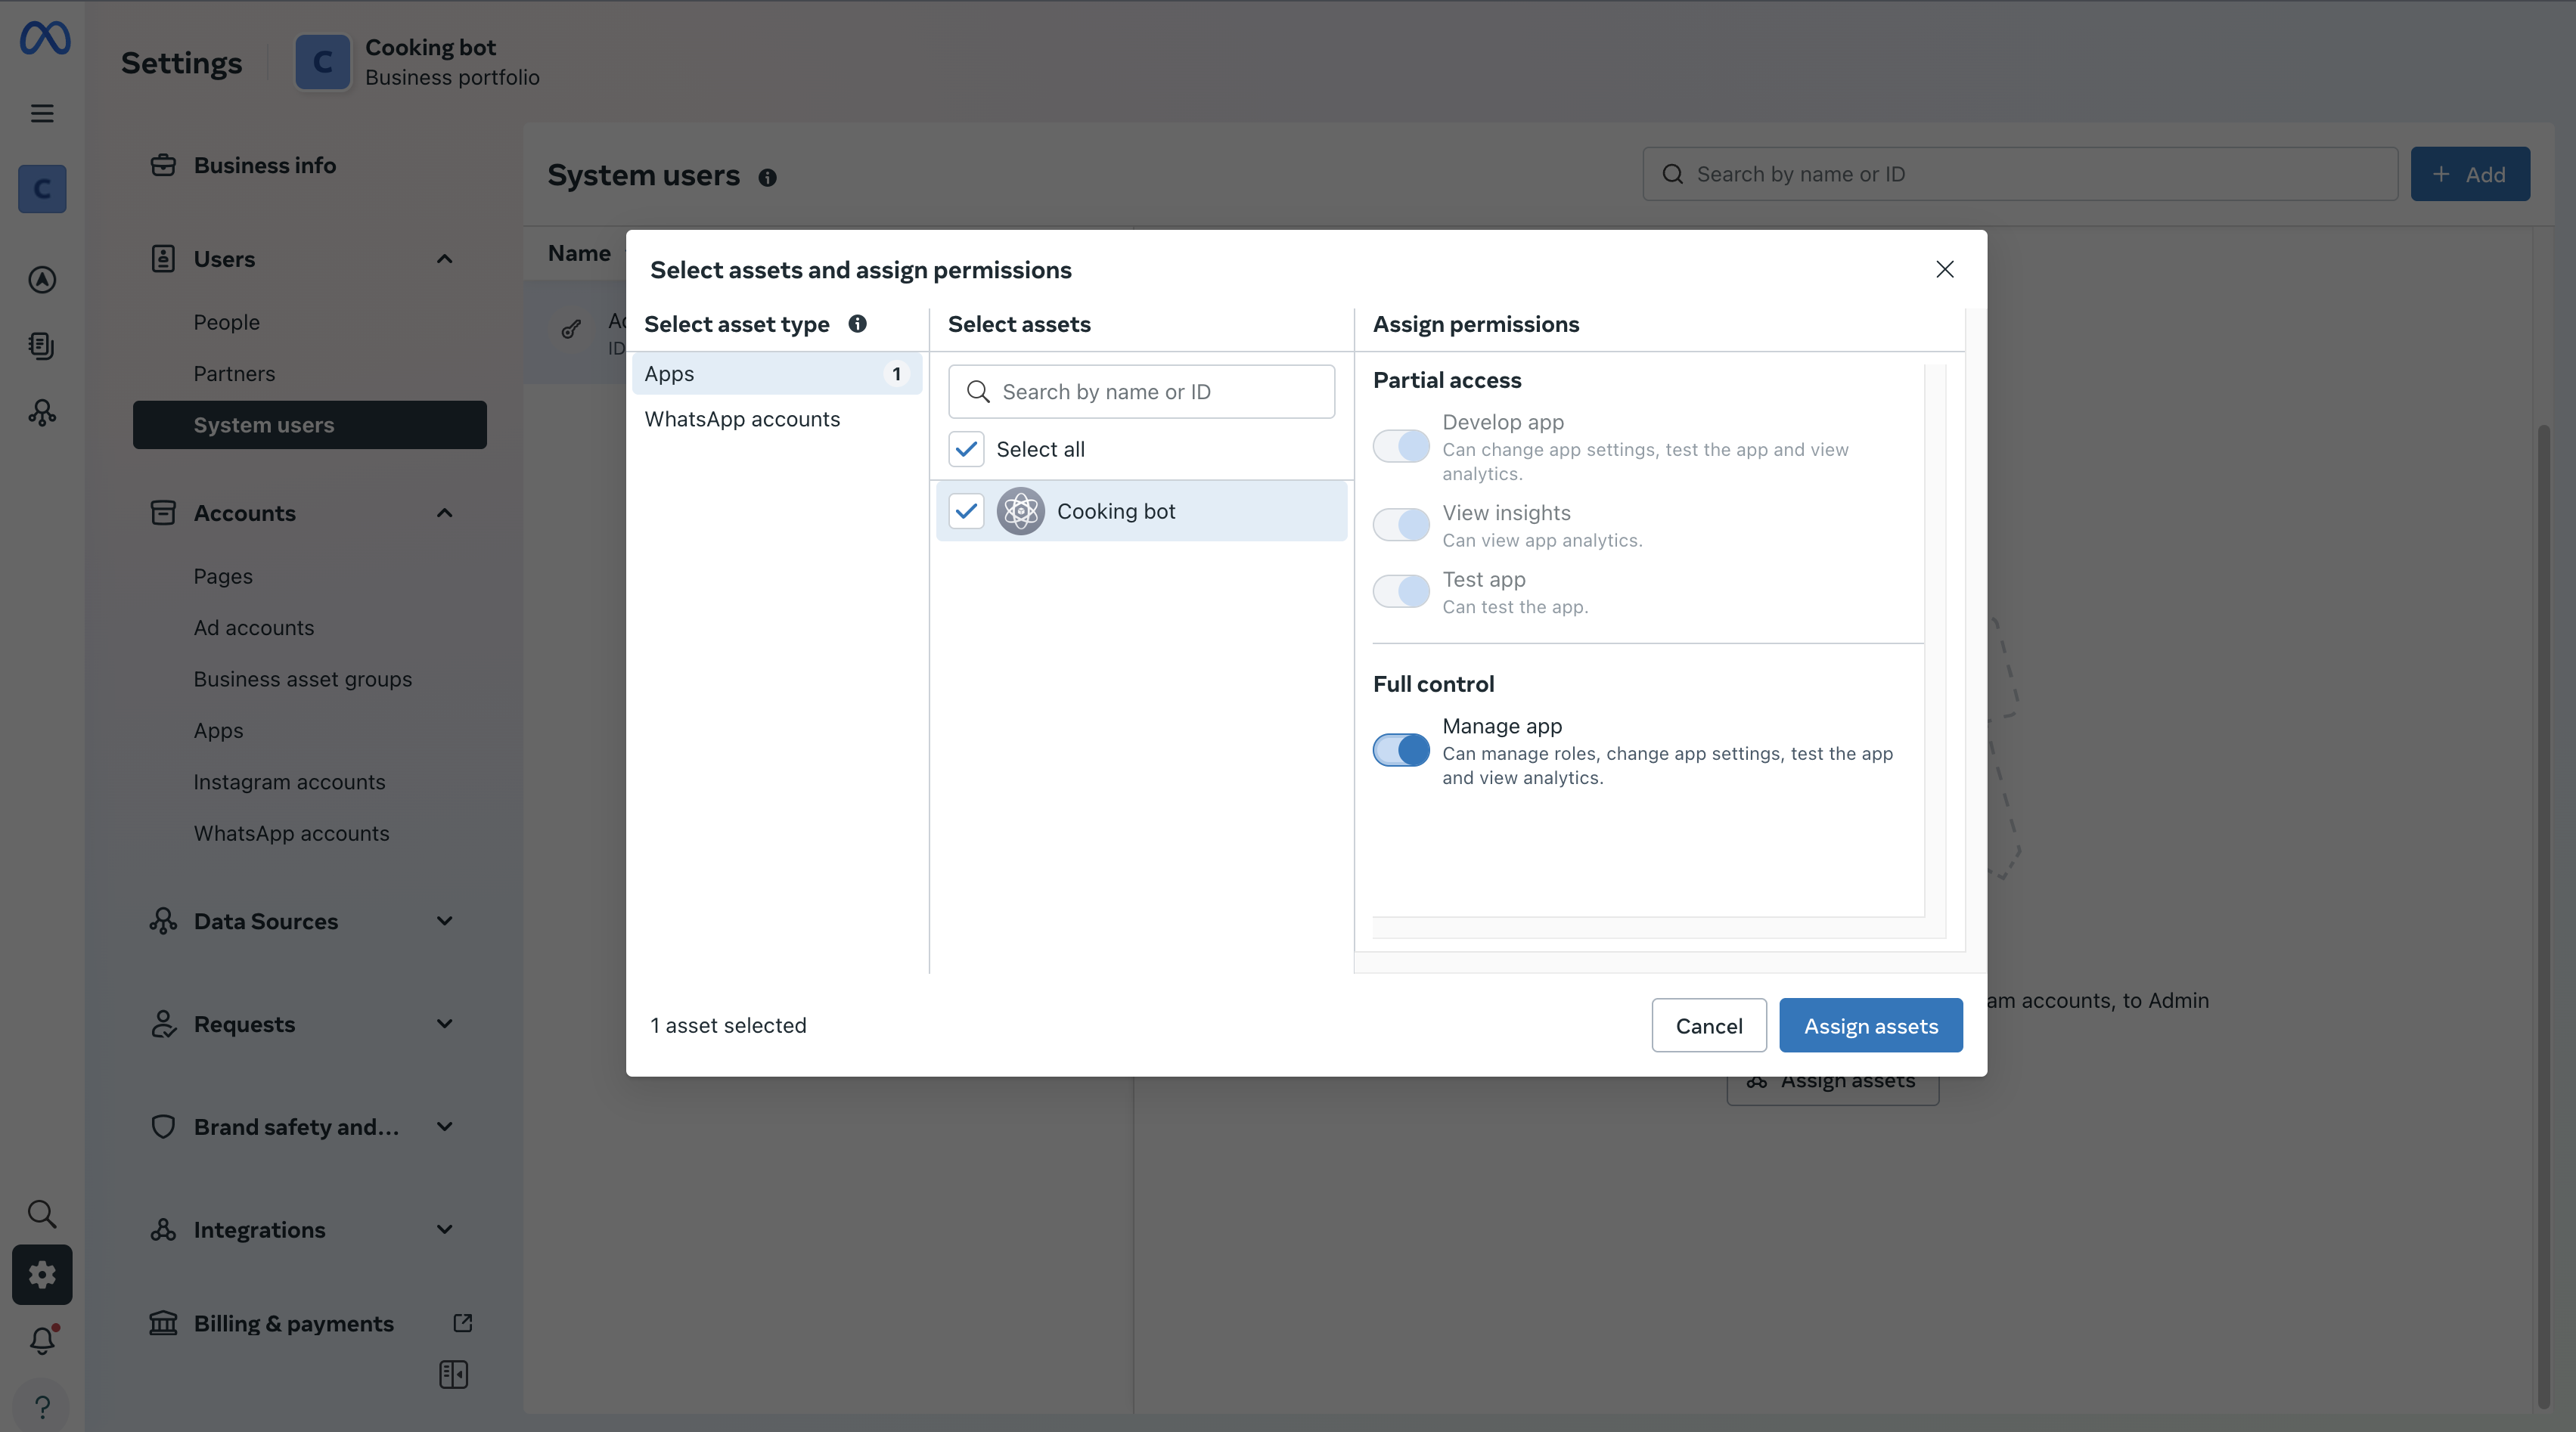The width and height of the screenshot is (2576, 1432).
Task: Focus the dialog asset search field
Action: 1141,391
